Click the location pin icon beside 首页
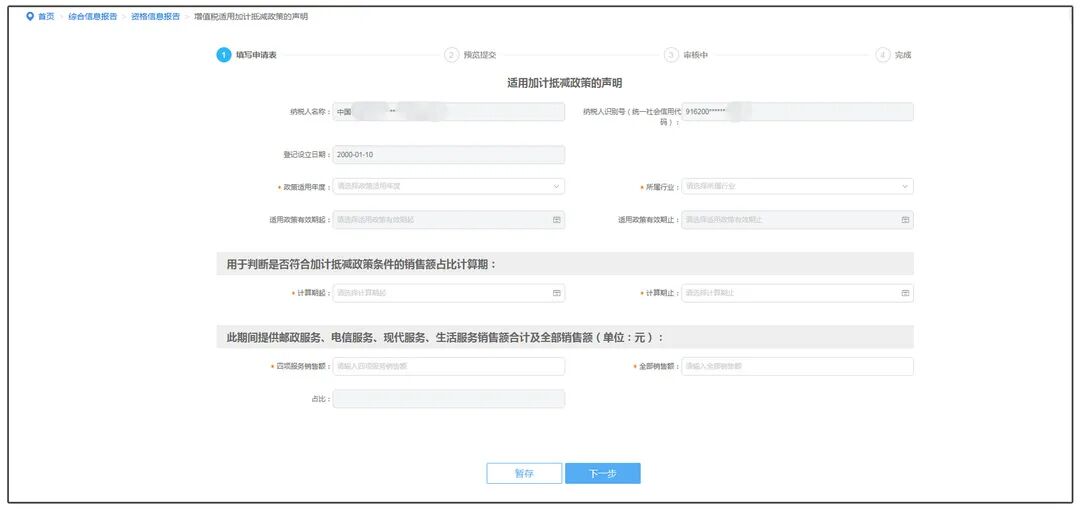This screenshot has height=509, width=1080. 29,17
